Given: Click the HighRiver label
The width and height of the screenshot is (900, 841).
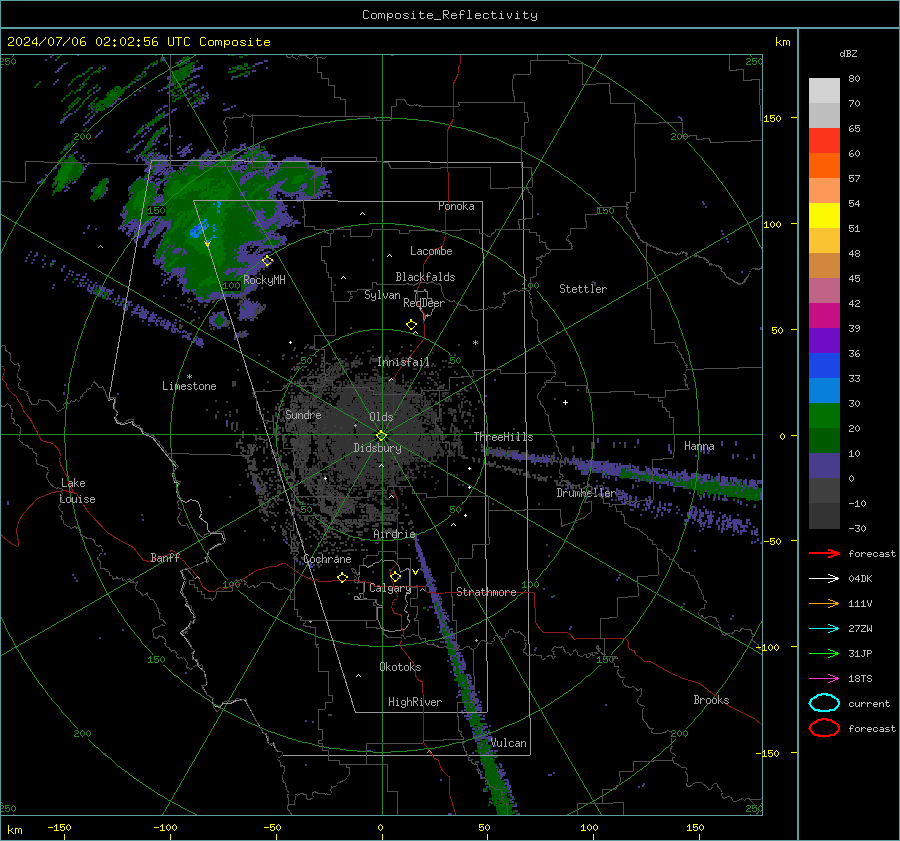Looking at the screenshot, I should pyautogui.click(x=415, y=702).
